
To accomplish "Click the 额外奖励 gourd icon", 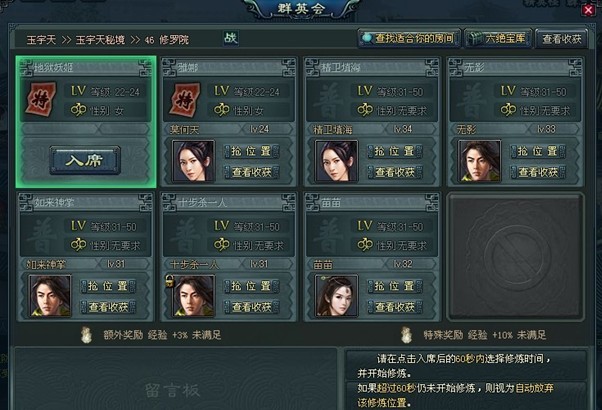I will click(x=86, y=335).
